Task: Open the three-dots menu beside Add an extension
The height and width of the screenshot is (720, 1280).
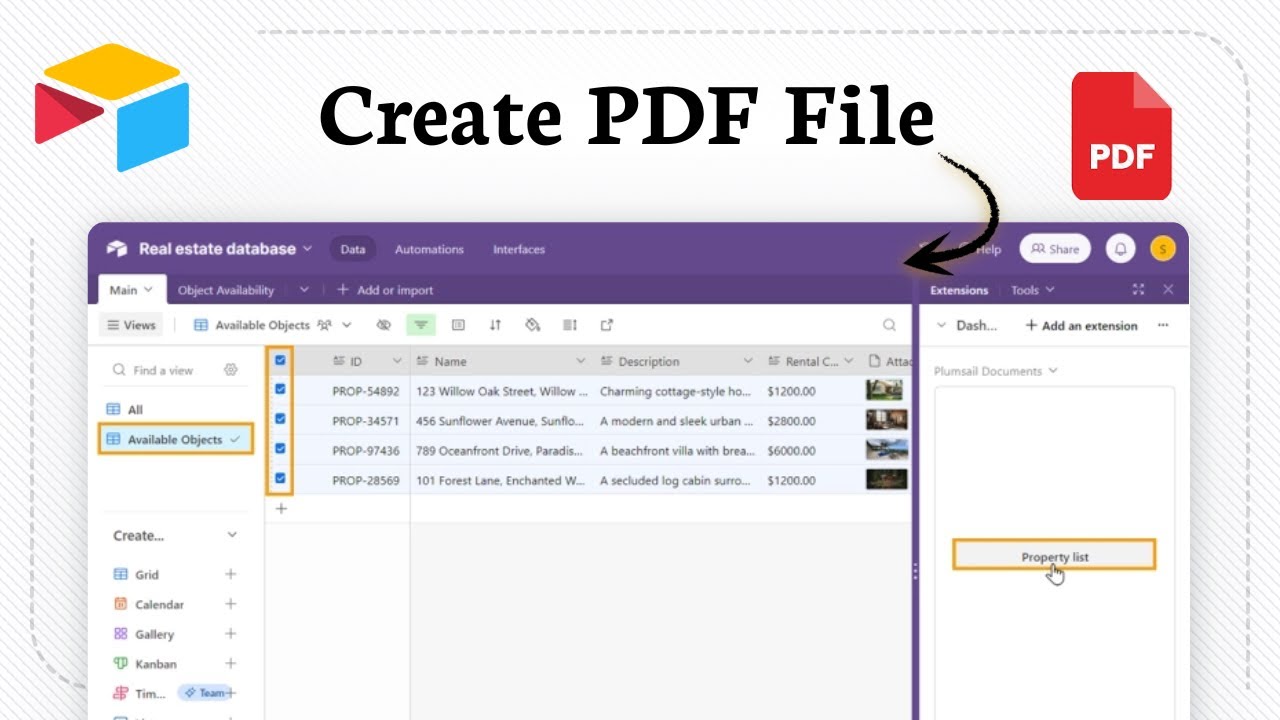Action: point(1162,326)
